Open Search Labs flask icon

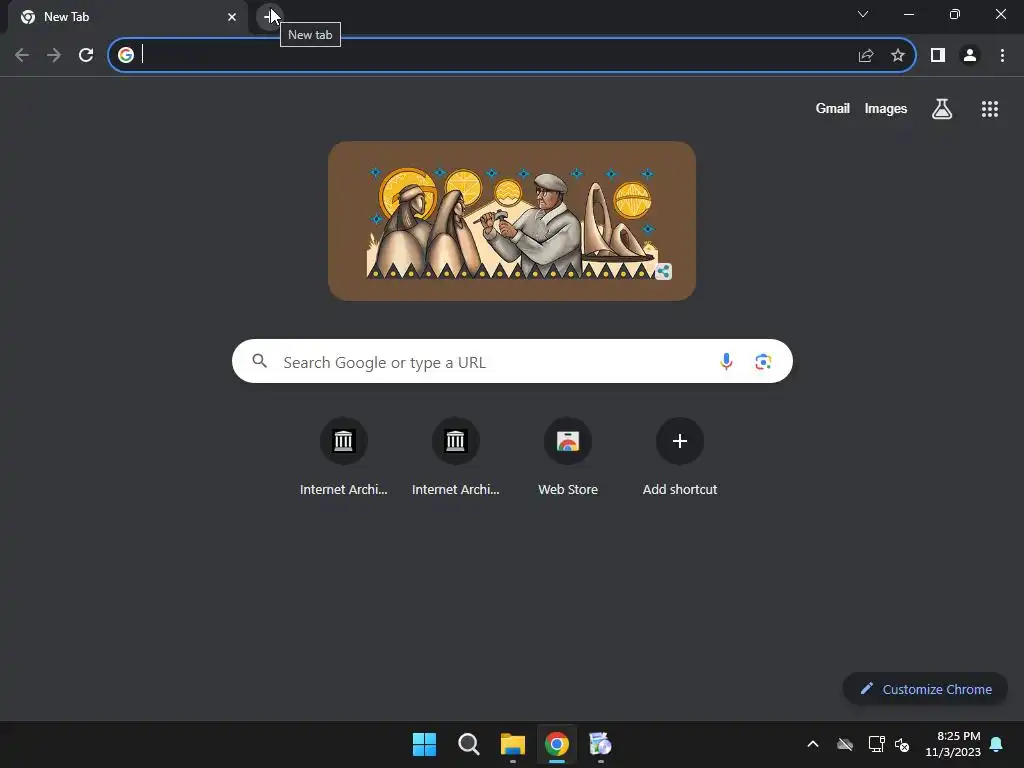click(942, 108)
